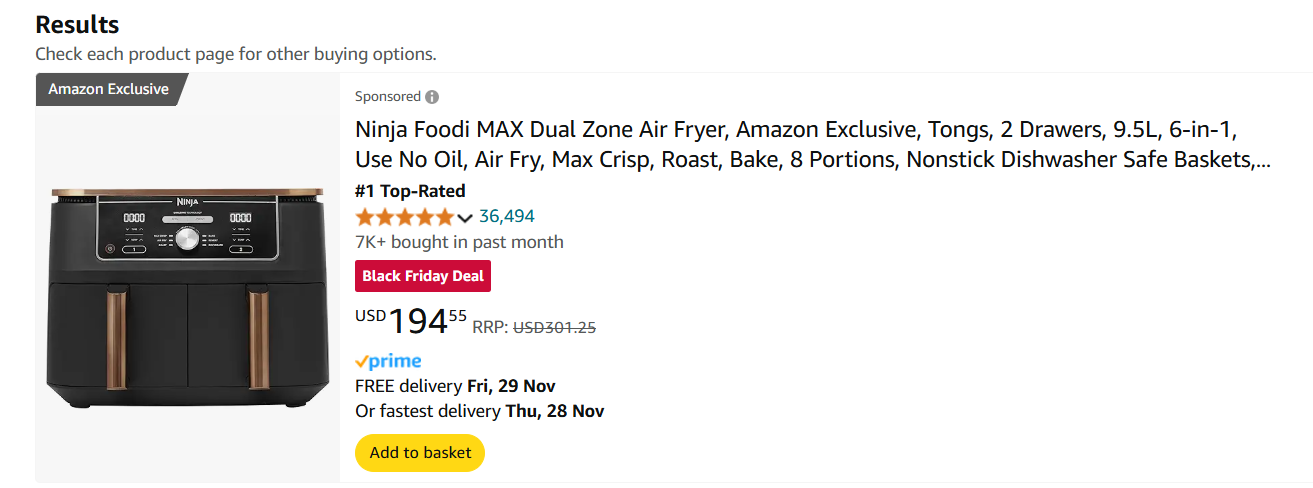Click the Black Friday Deal badge
Screen dimensions: 1313x488
coord(423,276)
